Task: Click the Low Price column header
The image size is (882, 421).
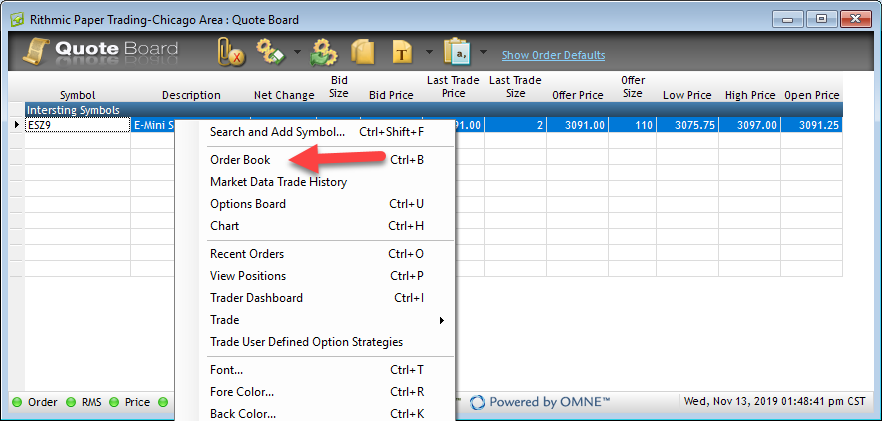Action: pos(687,95)
